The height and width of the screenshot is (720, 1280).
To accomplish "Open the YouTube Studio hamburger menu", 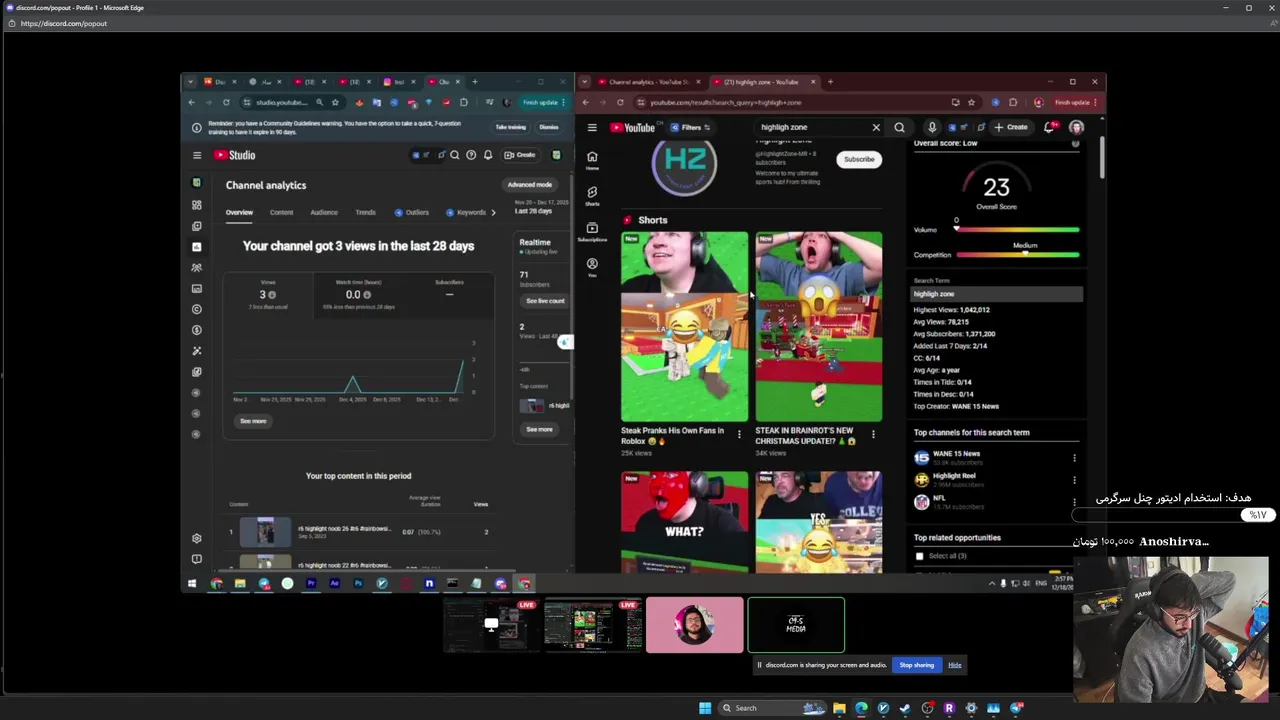I will [197, 155].
